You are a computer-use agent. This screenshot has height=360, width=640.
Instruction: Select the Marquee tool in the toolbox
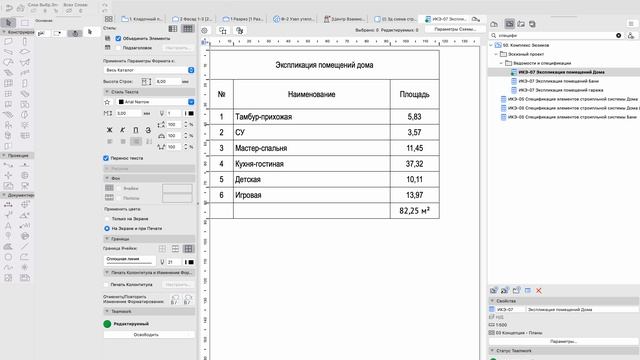(25, 22)
